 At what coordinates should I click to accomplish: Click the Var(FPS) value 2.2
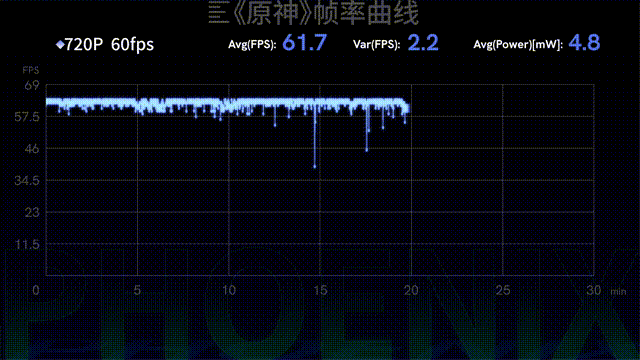(423, 42)
